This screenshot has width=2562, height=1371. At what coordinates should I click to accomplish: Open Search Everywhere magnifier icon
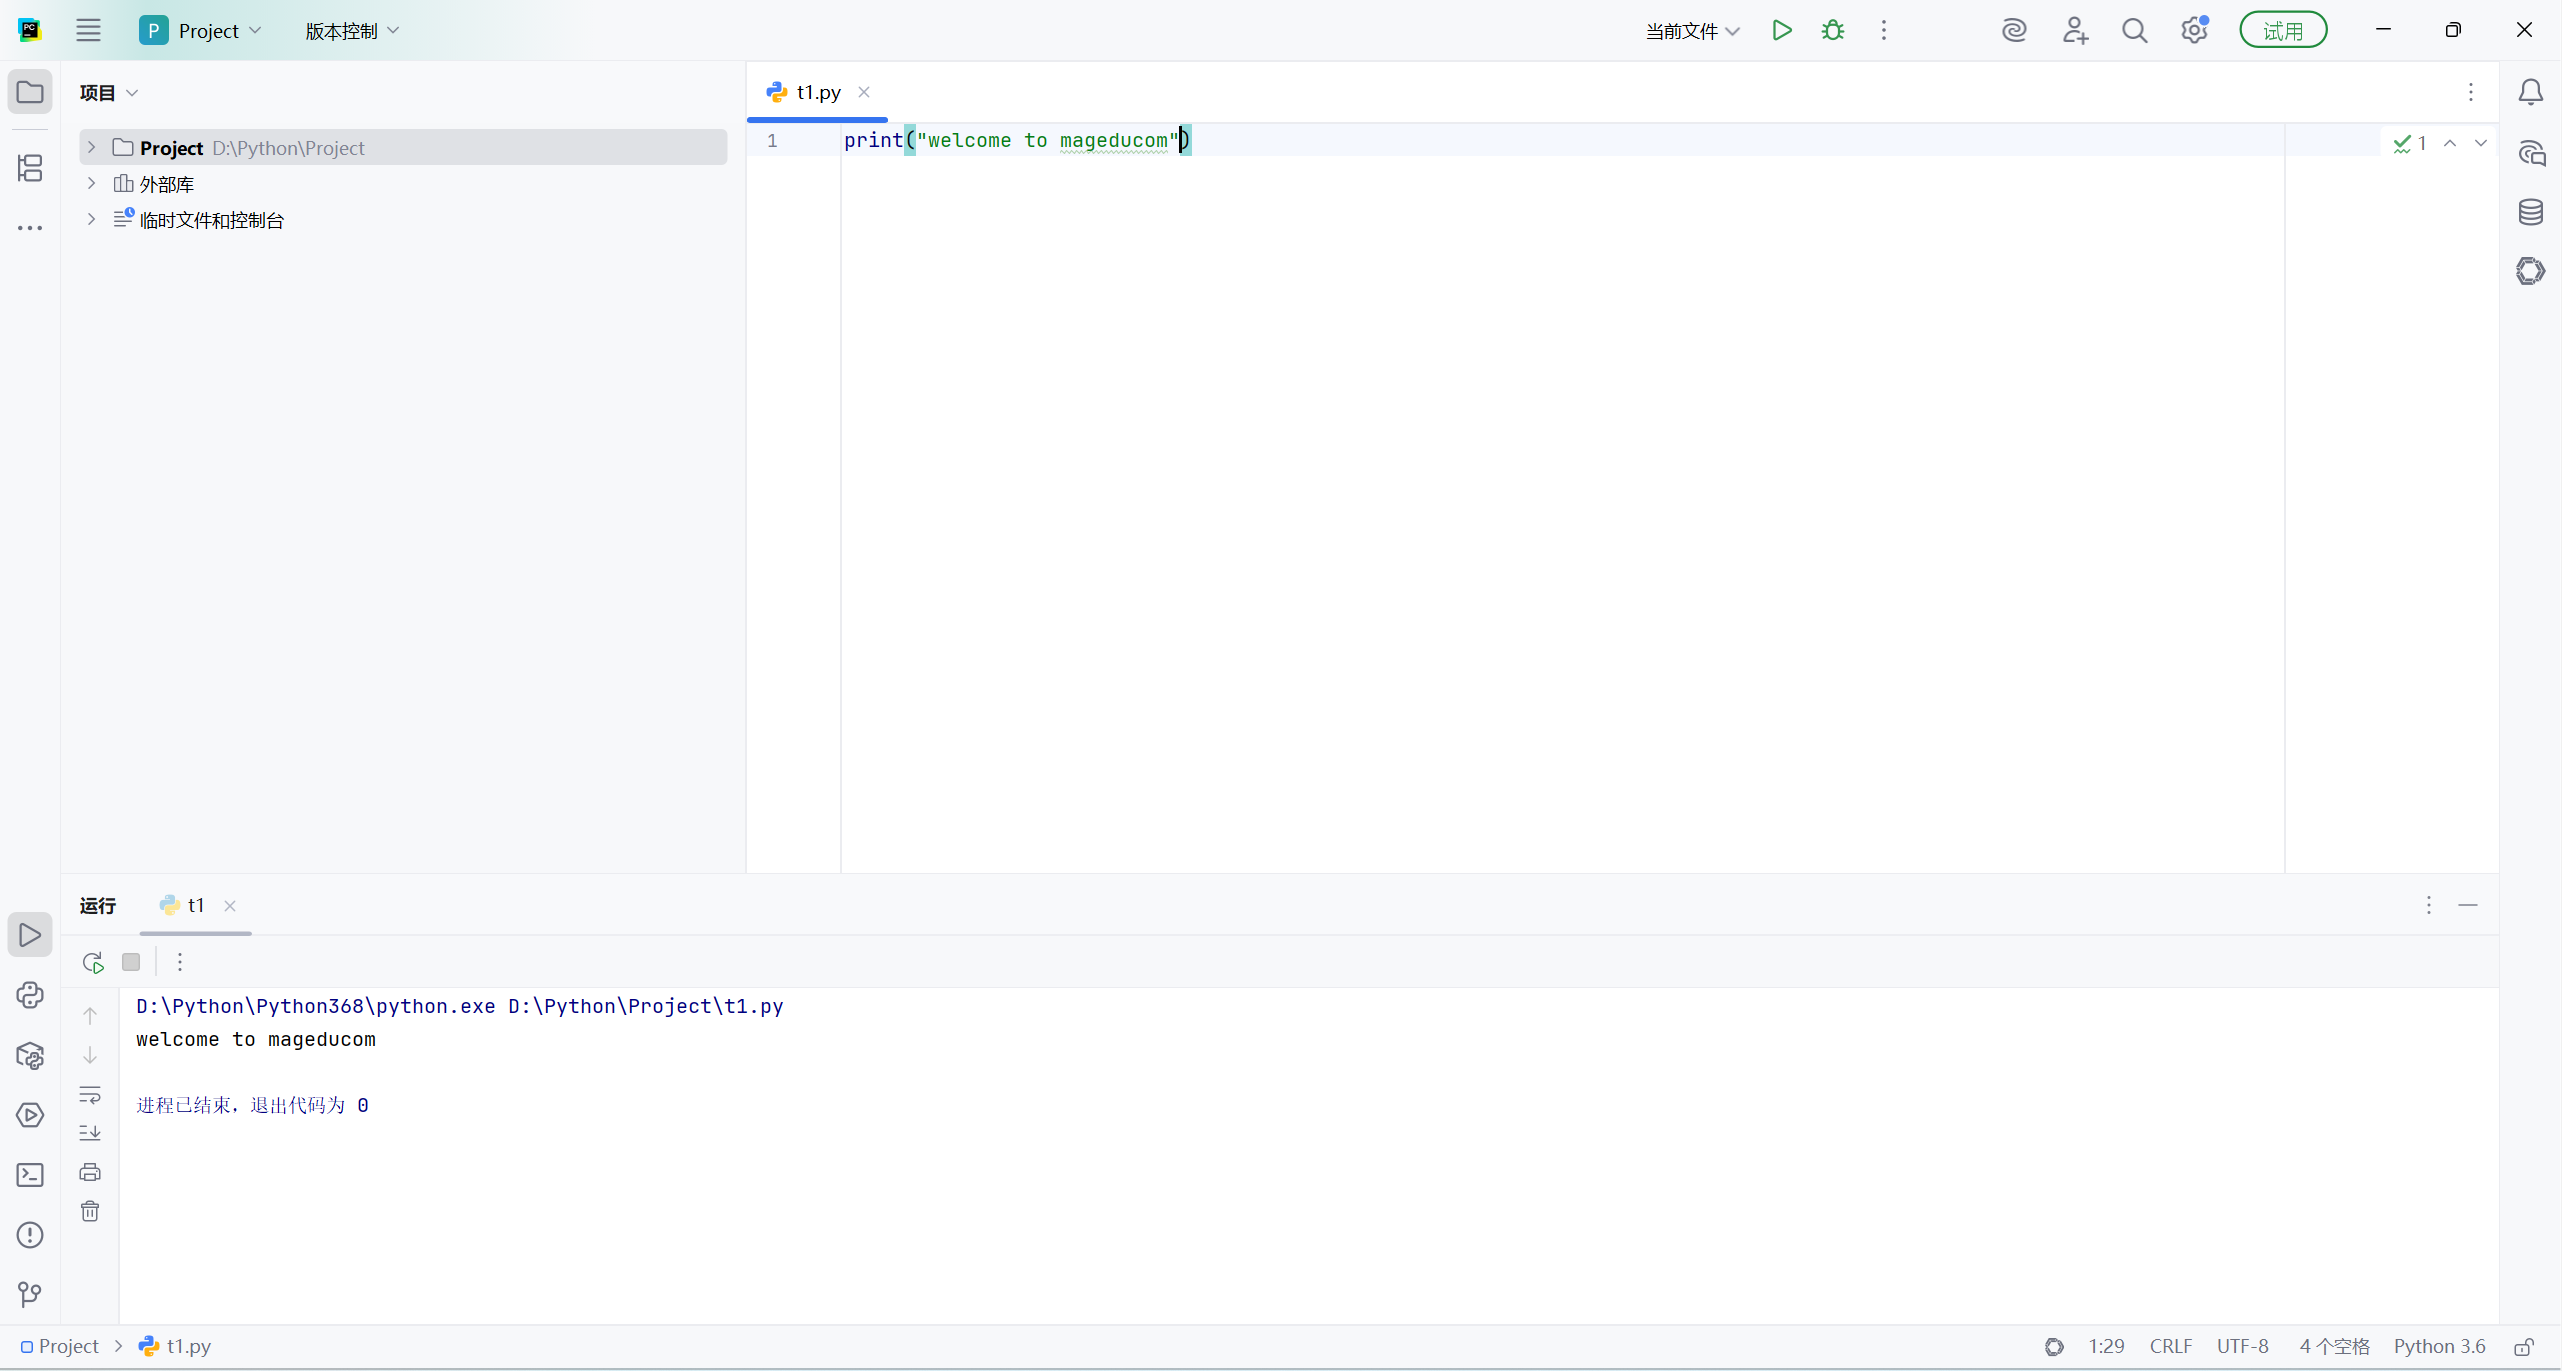point(2134,31)
